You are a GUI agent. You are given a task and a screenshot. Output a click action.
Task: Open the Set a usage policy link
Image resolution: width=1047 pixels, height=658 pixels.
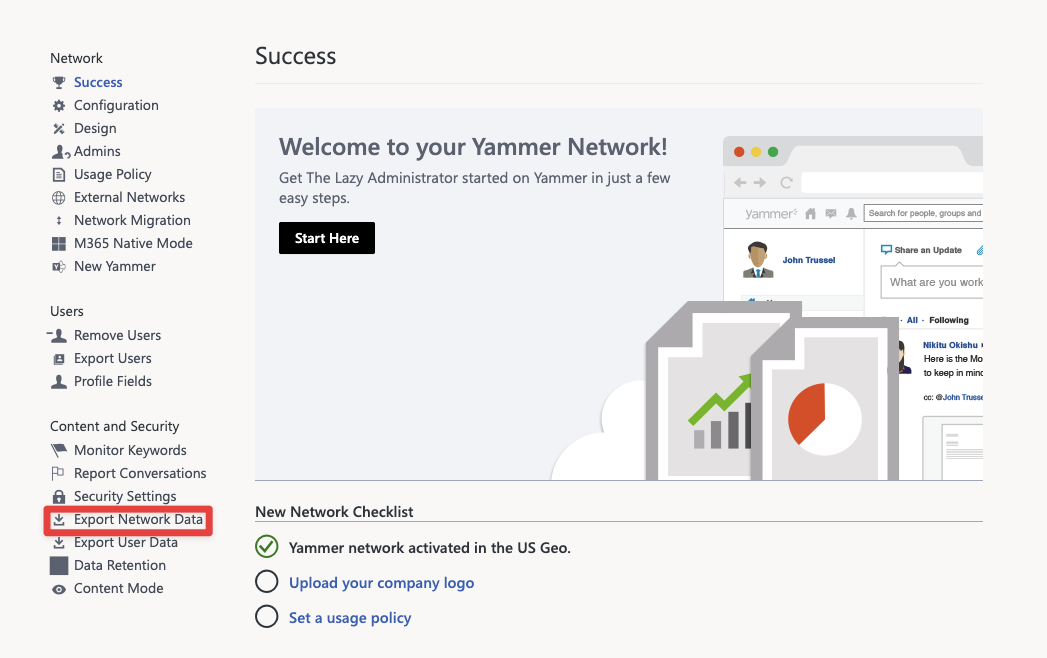coord(350,618)
